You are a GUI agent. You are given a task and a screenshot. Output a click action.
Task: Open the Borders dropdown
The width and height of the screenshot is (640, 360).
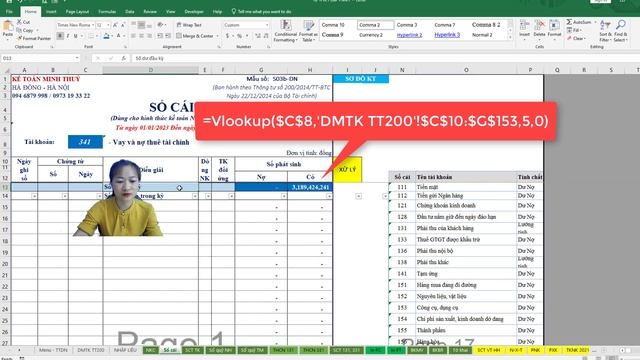coord(97,36)
